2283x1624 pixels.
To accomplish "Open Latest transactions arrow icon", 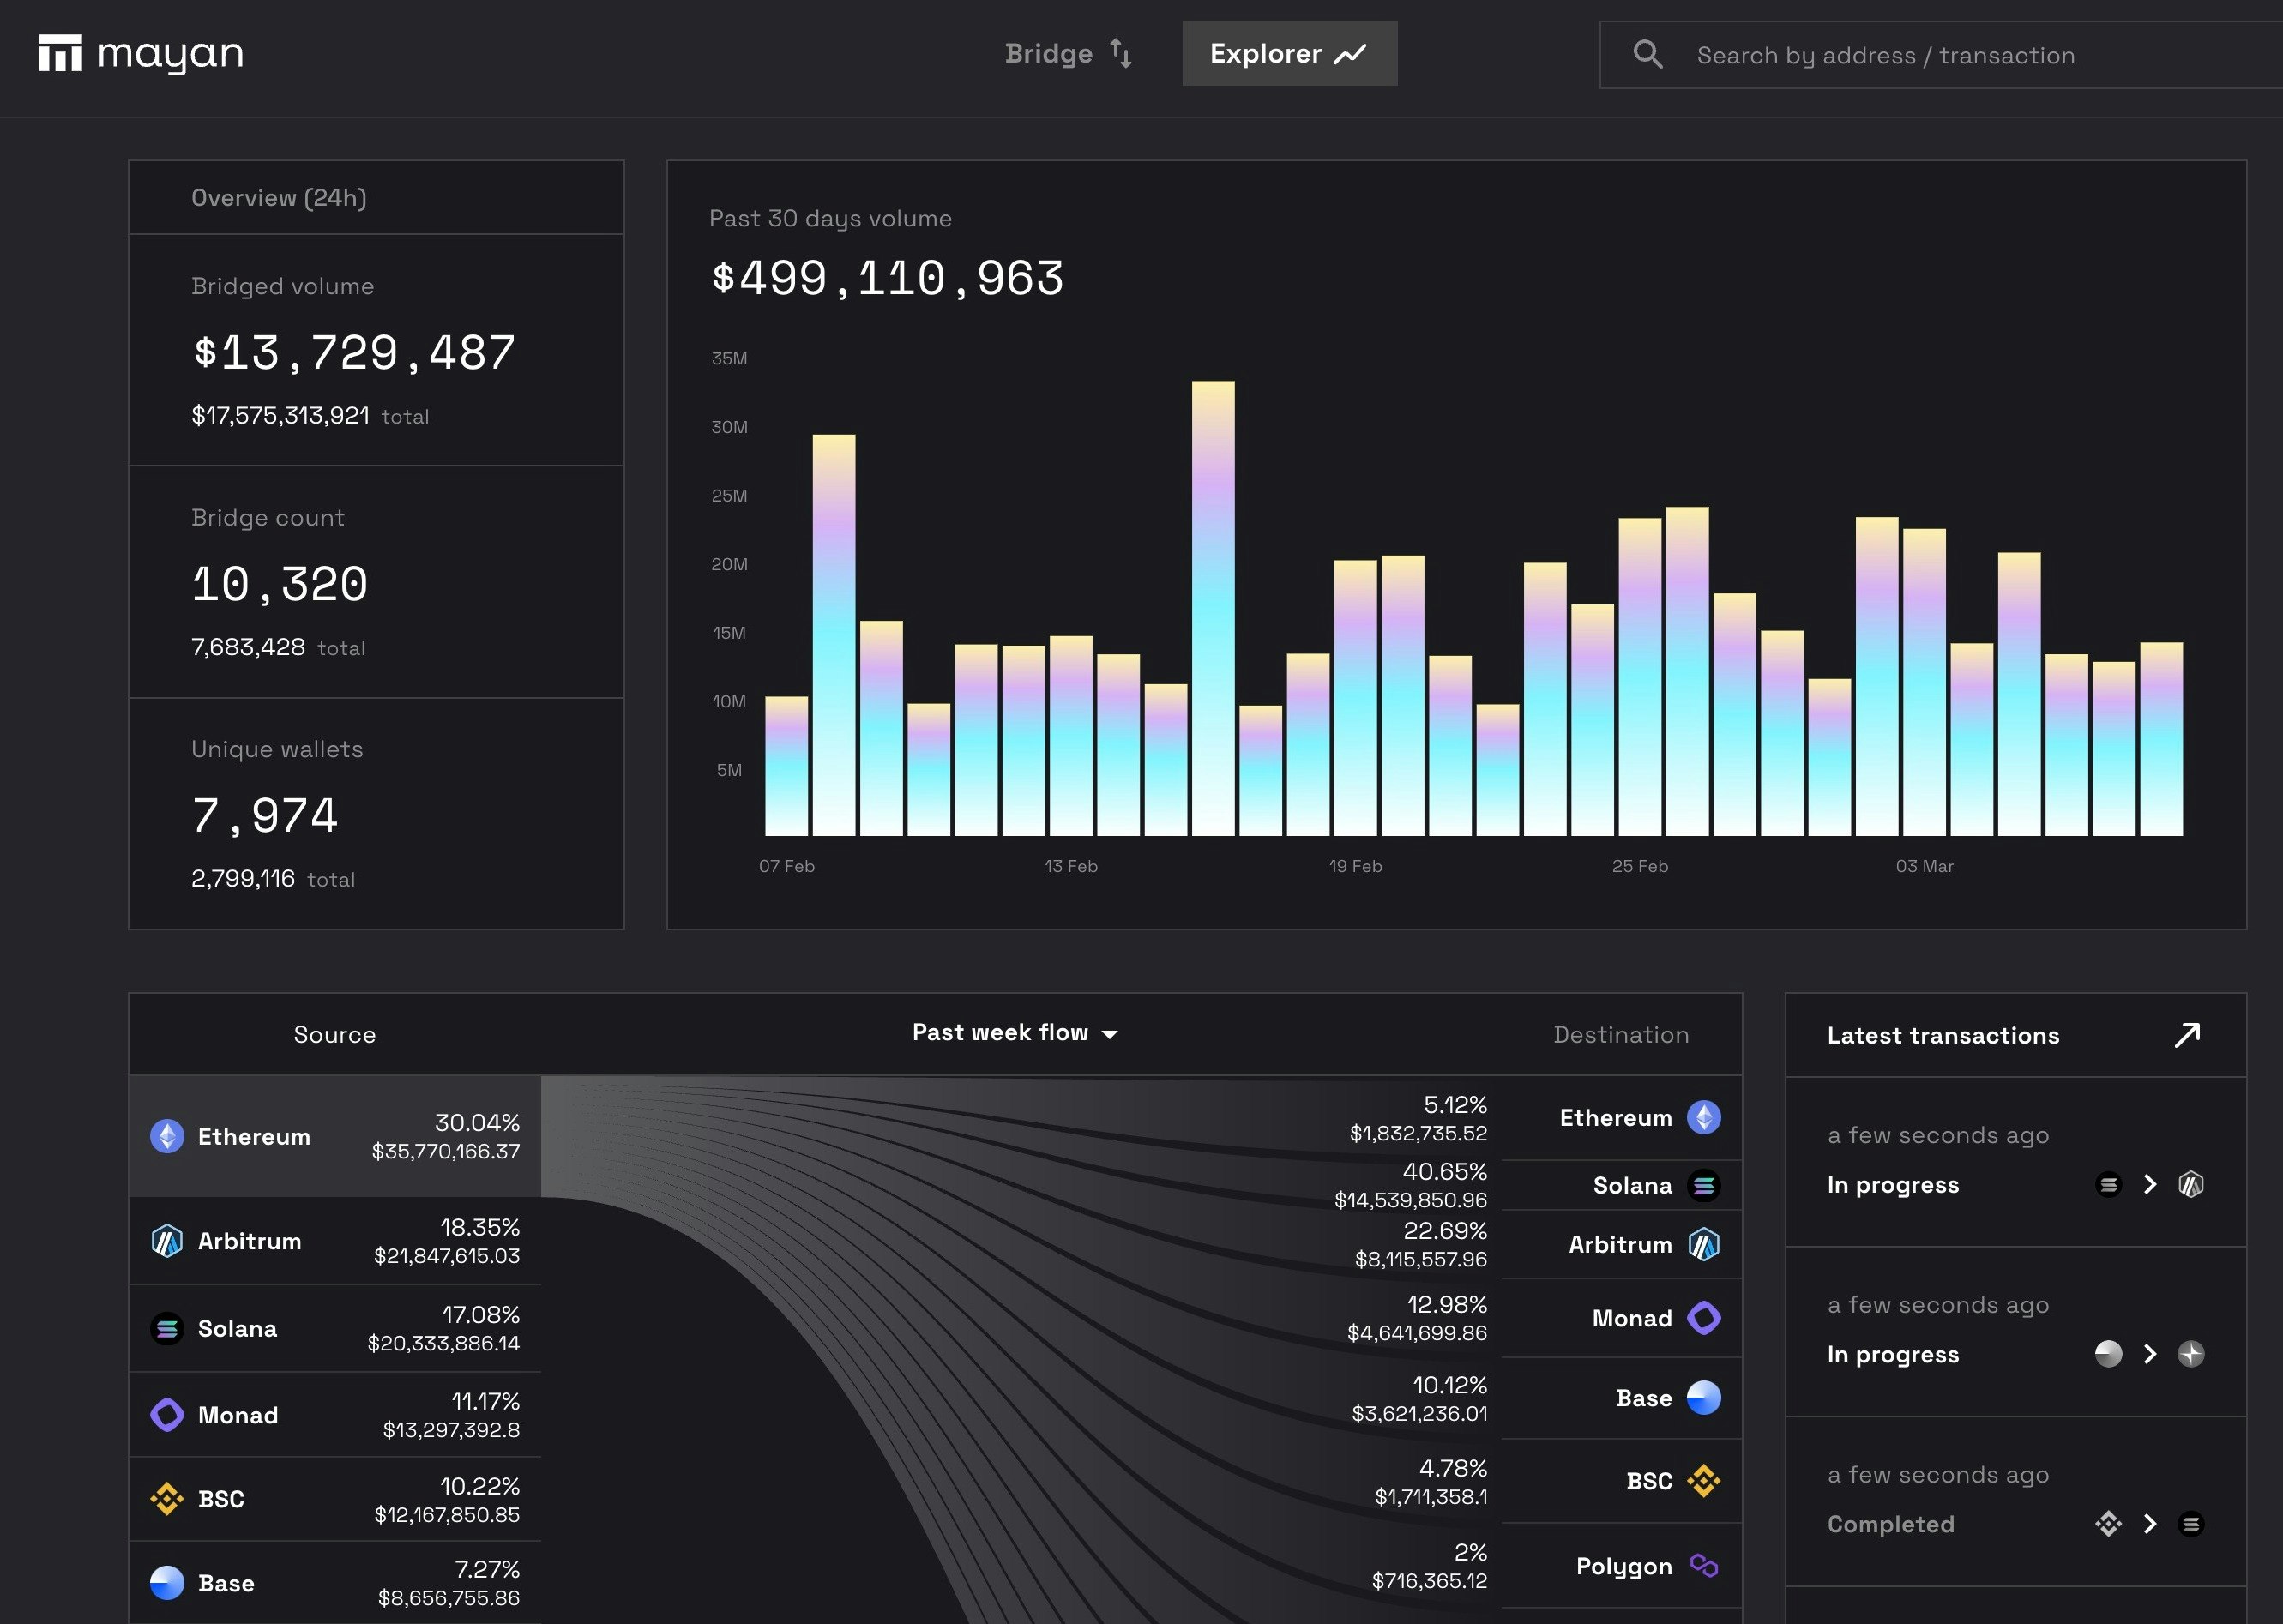I will point(2187,1035).
